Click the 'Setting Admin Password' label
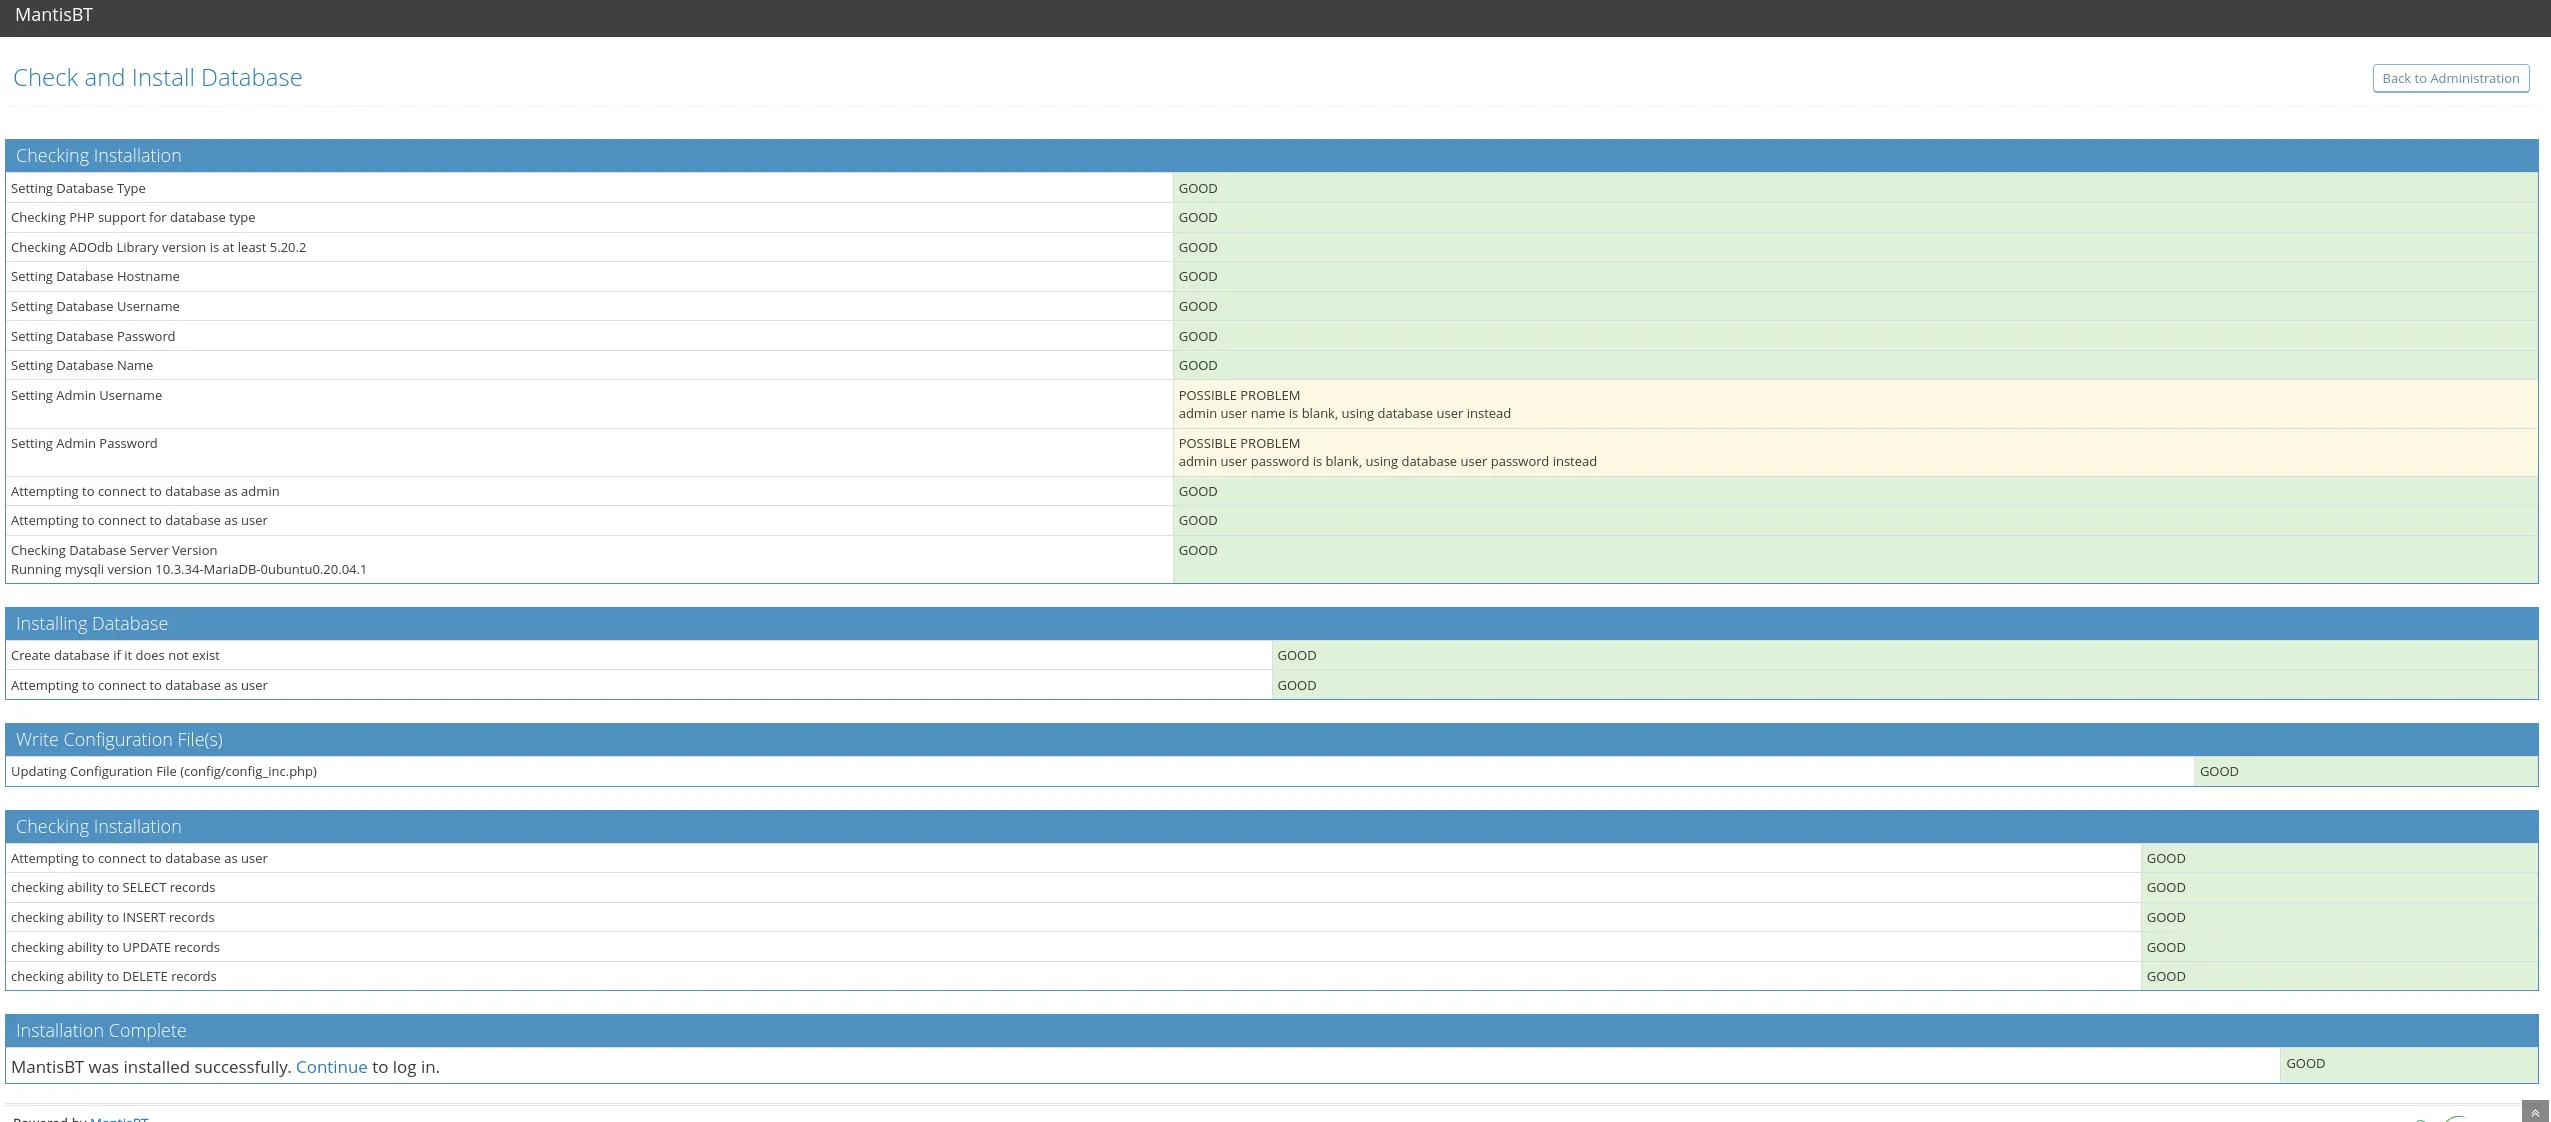The image size is (2551, 1122). (x=84, y=443)
